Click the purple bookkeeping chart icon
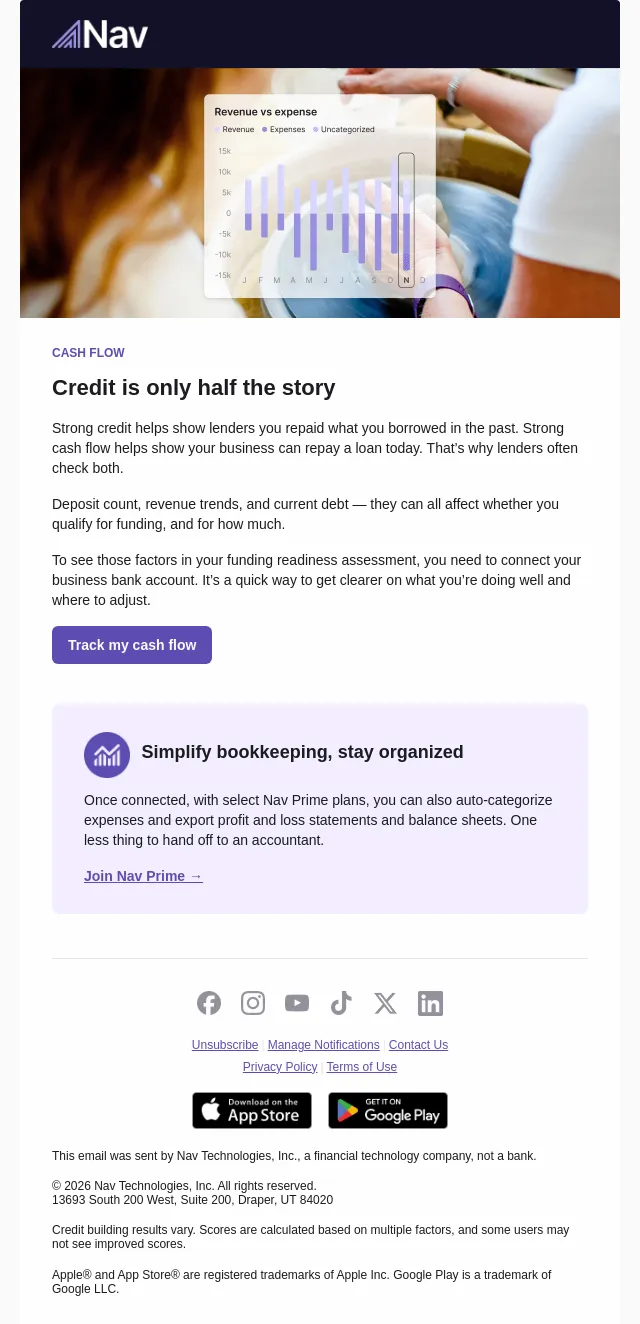The height and width of the screenshot is (1324, 640). (x=107, y=755)
